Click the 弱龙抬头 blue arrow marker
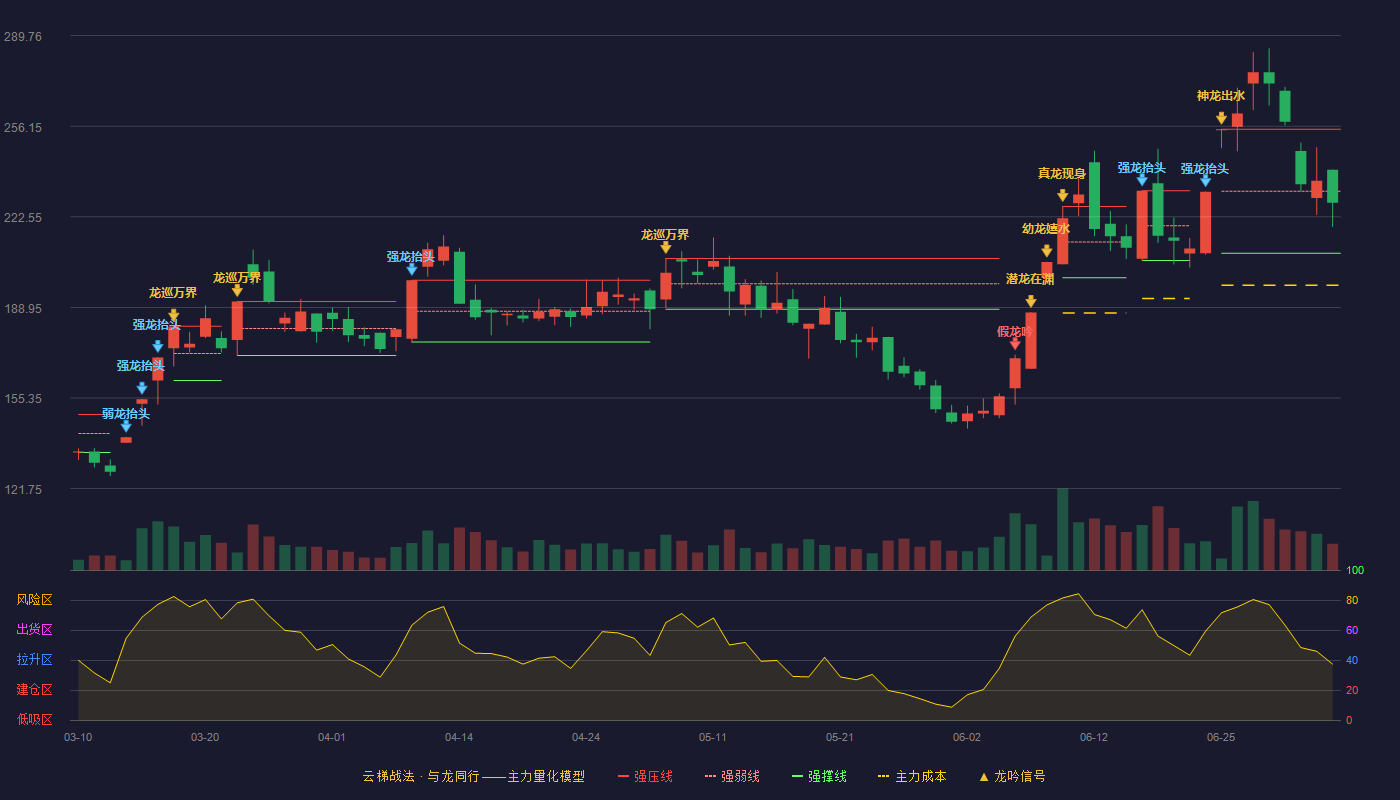Image resolution: width=1400 pixels, height=800 pixels. 126,426
